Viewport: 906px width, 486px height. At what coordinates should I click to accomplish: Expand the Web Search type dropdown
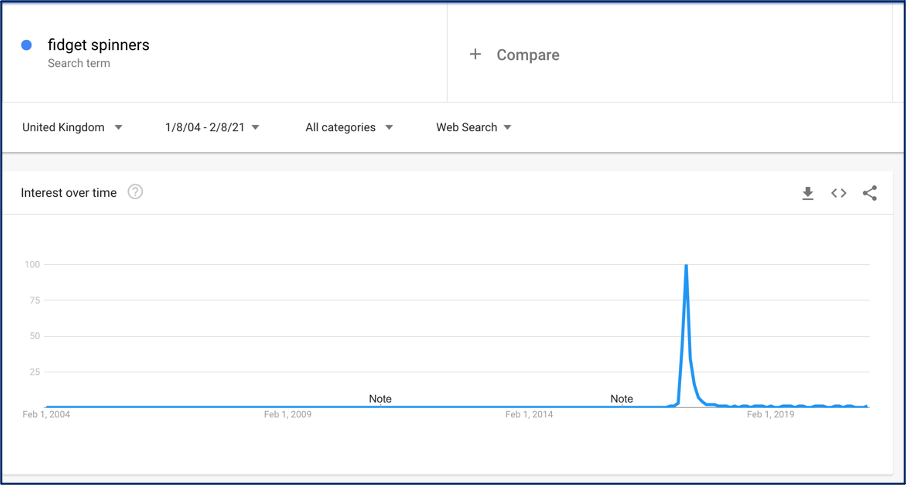(474, 127)
